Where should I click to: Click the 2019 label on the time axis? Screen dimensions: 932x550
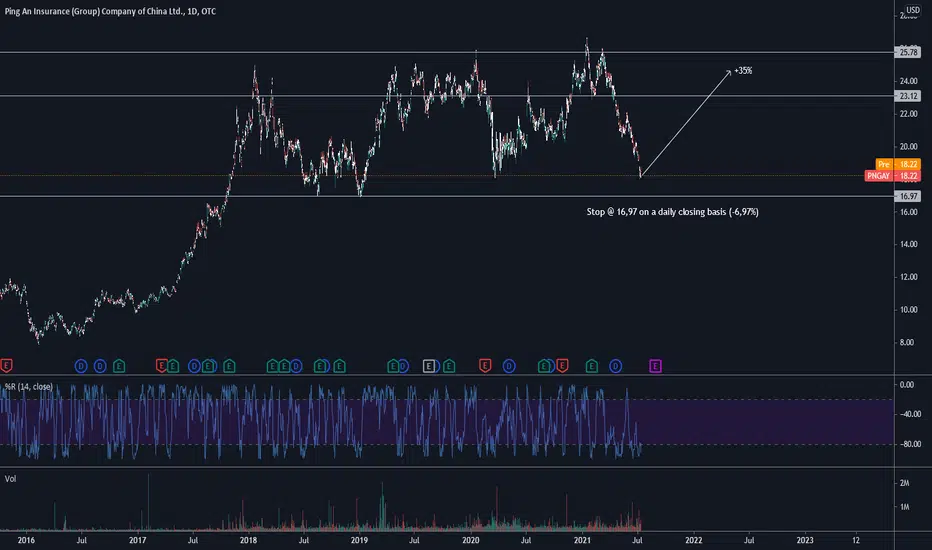pos(359,540)
